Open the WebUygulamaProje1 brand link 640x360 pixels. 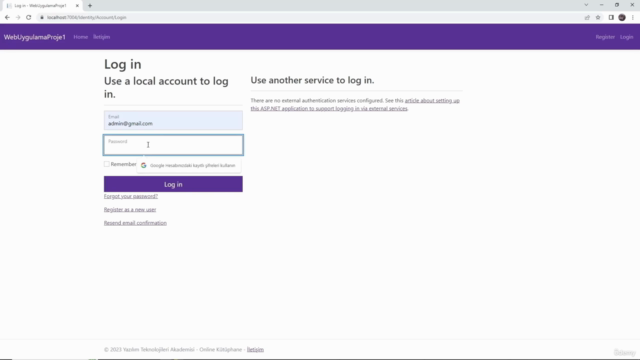tap(35, 37)
